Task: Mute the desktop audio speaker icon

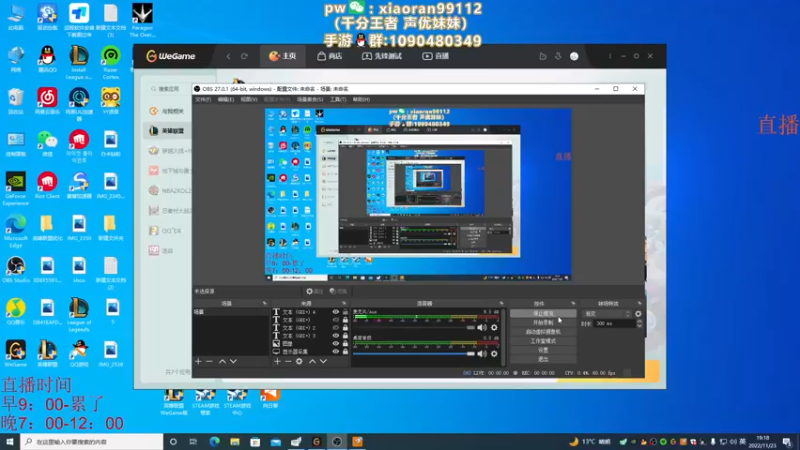Action: [482, 354]
